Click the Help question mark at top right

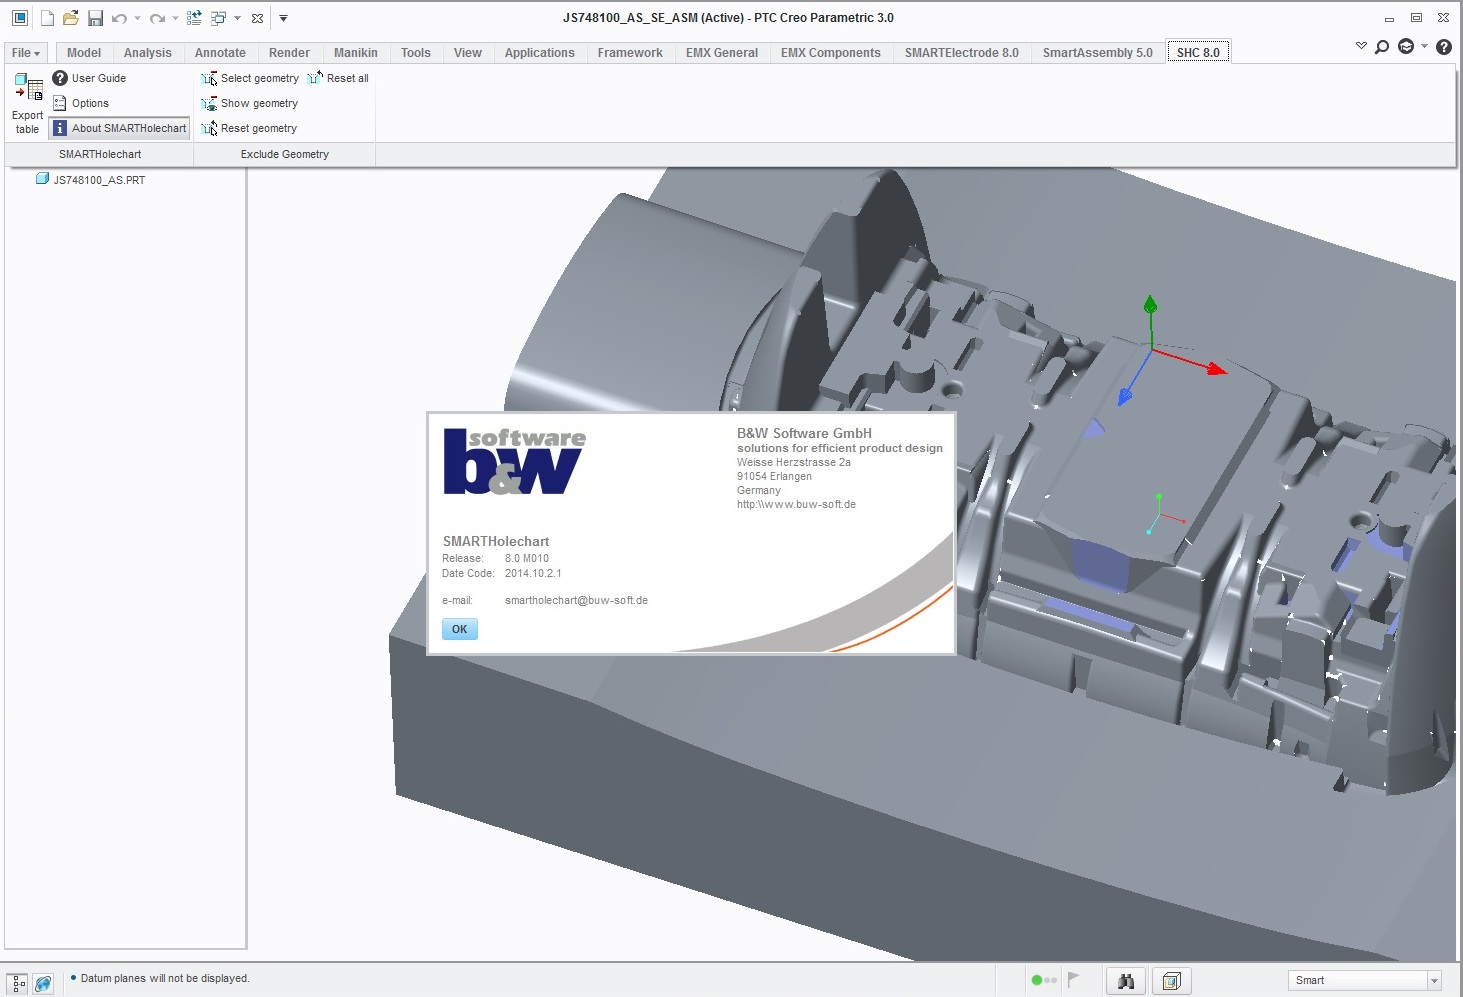pyautogui.click(x=1444, y=47)
